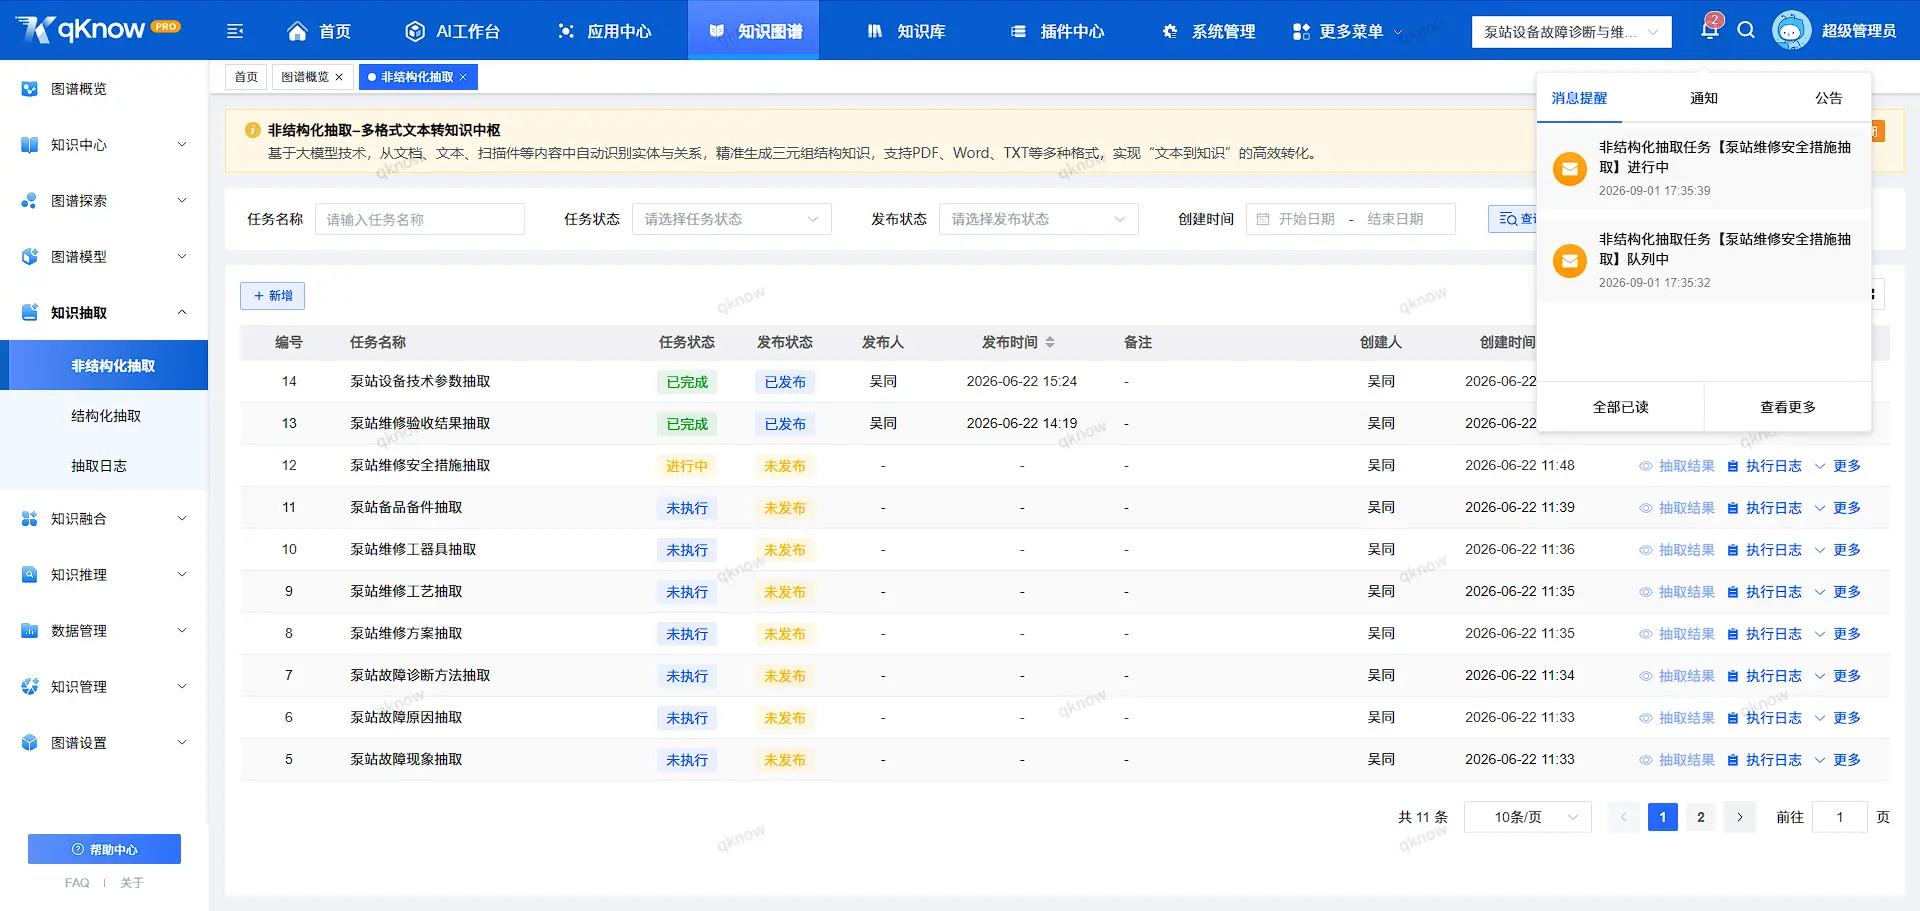Open the 首页 home icon in navbar
Viewport: 1920px width, 911px height.
297,31
